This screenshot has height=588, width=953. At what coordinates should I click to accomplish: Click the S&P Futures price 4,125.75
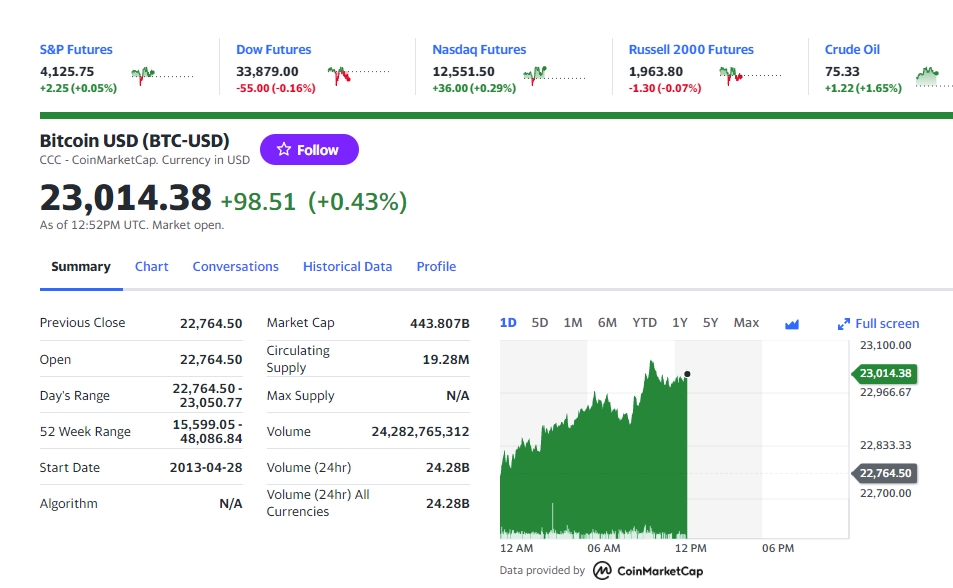click(x=67, y=72)
